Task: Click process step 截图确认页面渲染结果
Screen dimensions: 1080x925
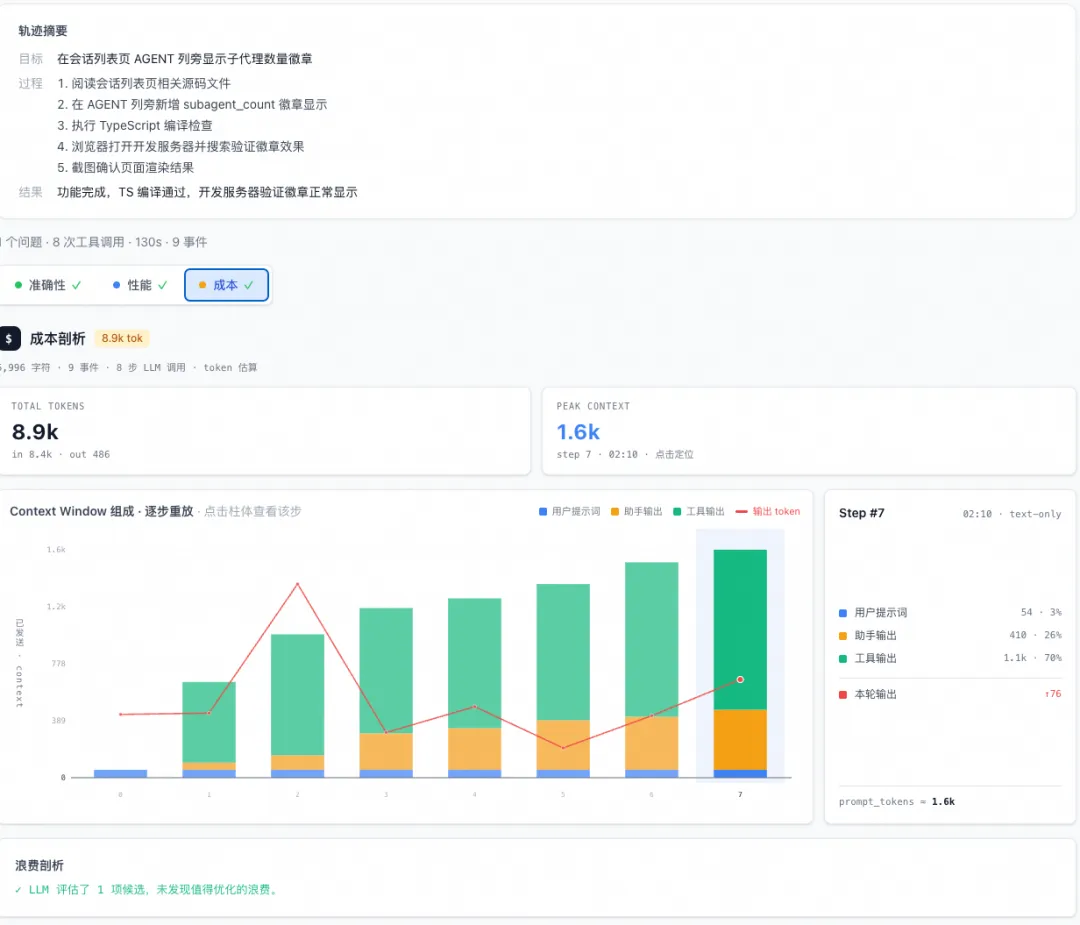Action: pyautogui.click(x=125, y=167)
